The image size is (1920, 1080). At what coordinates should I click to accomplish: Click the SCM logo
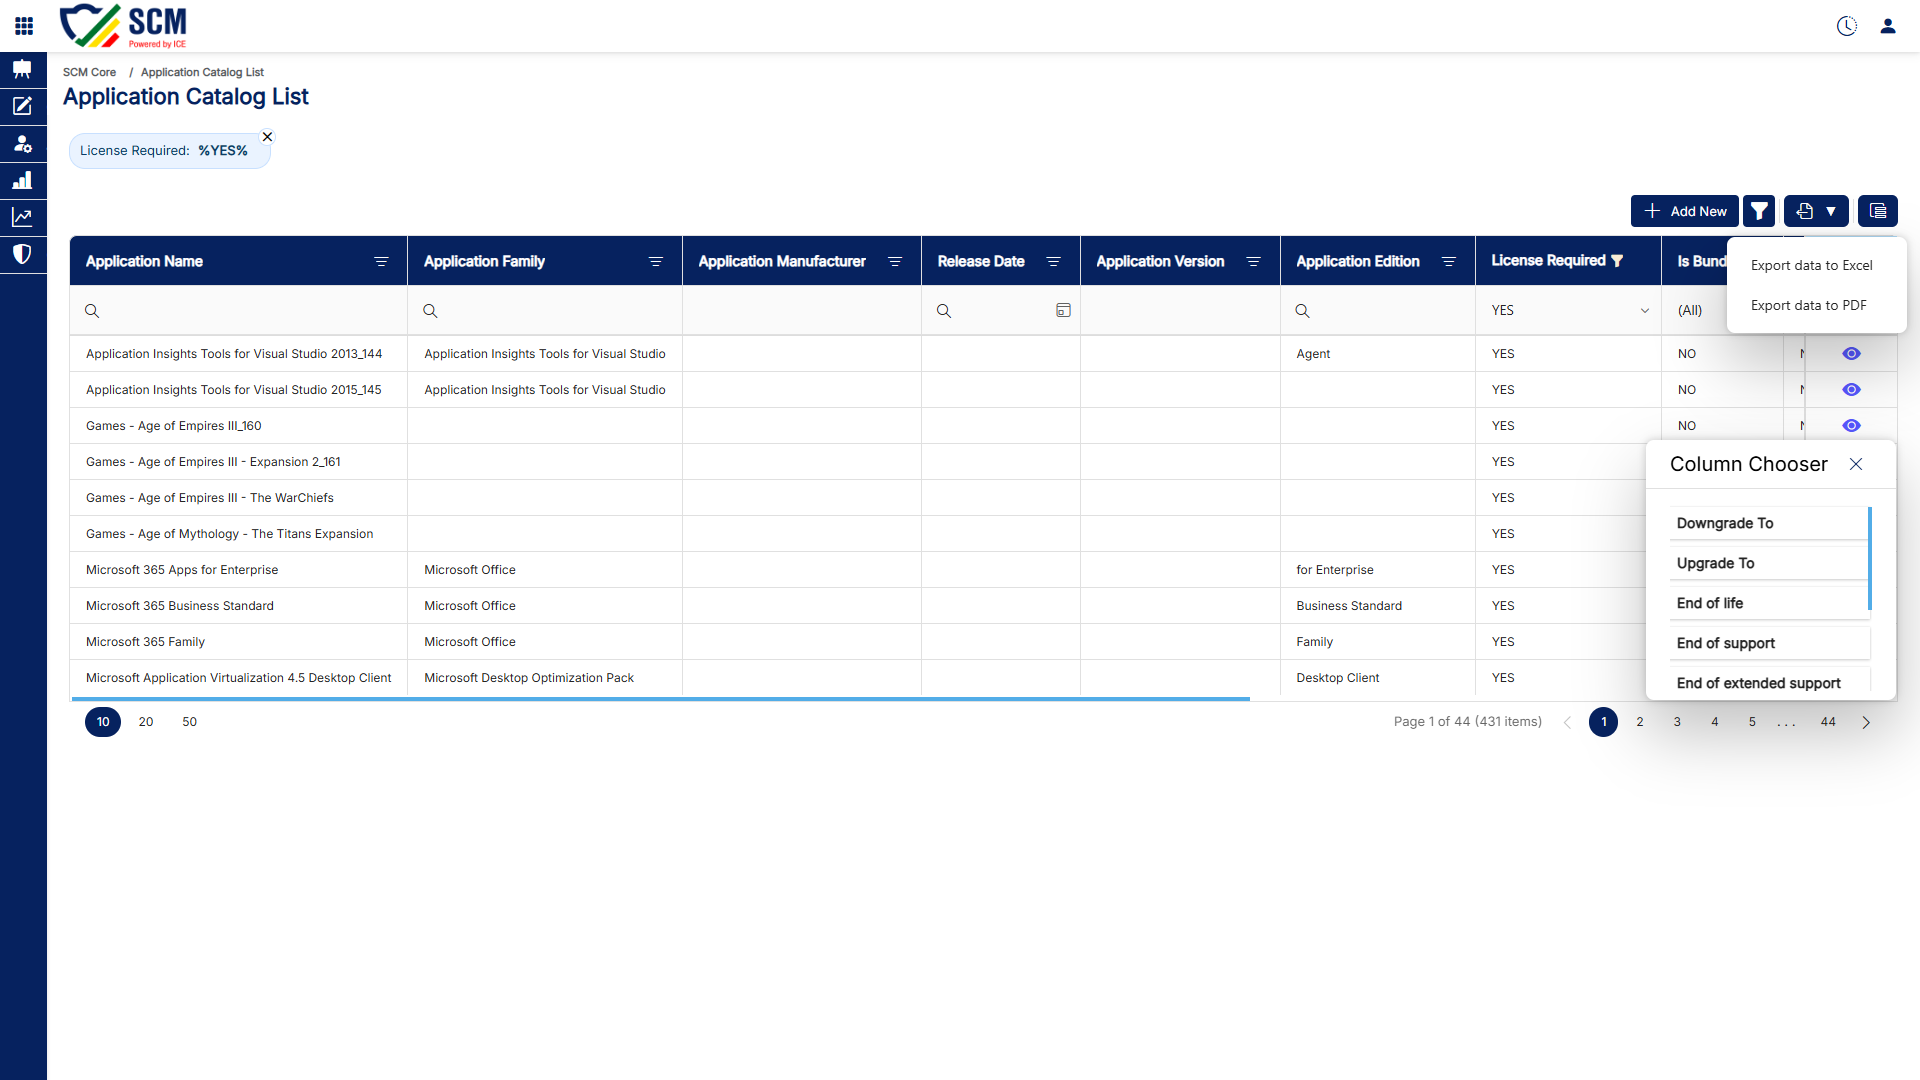[123, 26]
